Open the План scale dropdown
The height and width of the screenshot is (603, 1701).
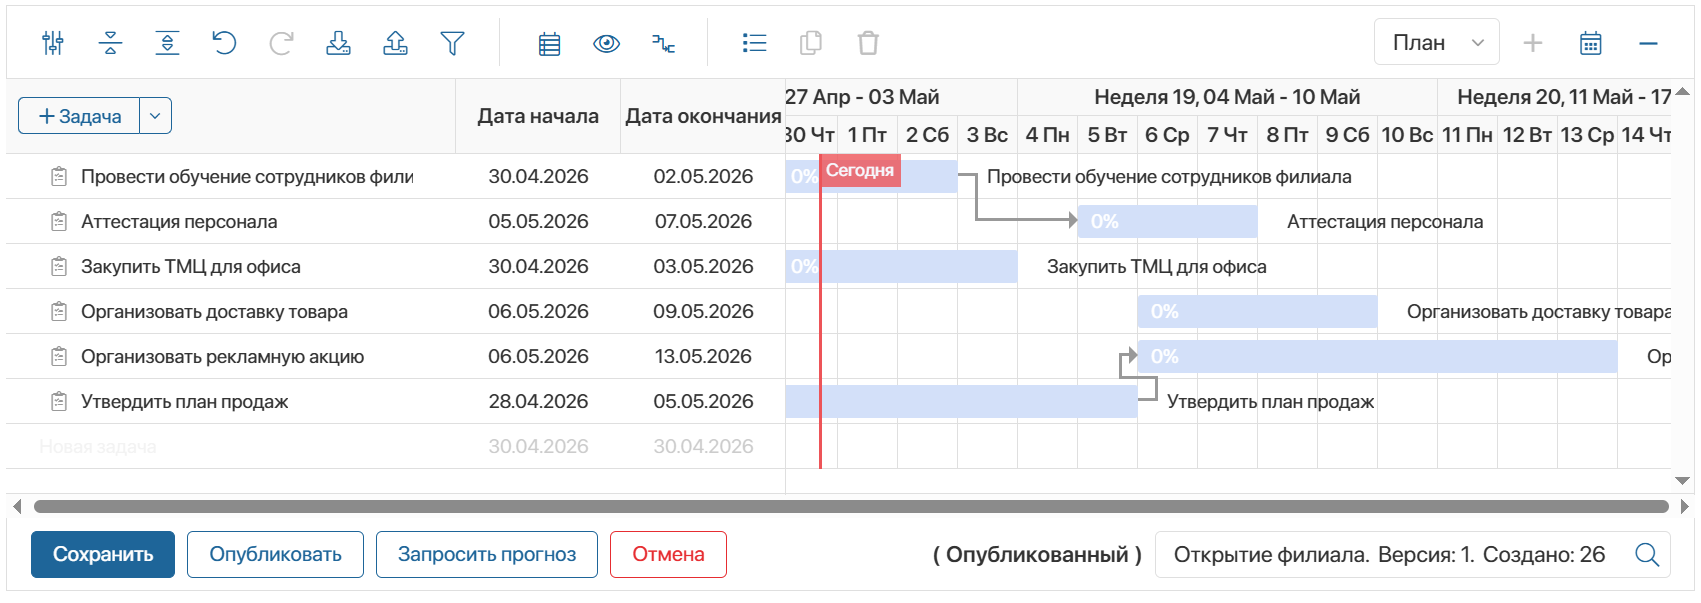click(1437, 42)
